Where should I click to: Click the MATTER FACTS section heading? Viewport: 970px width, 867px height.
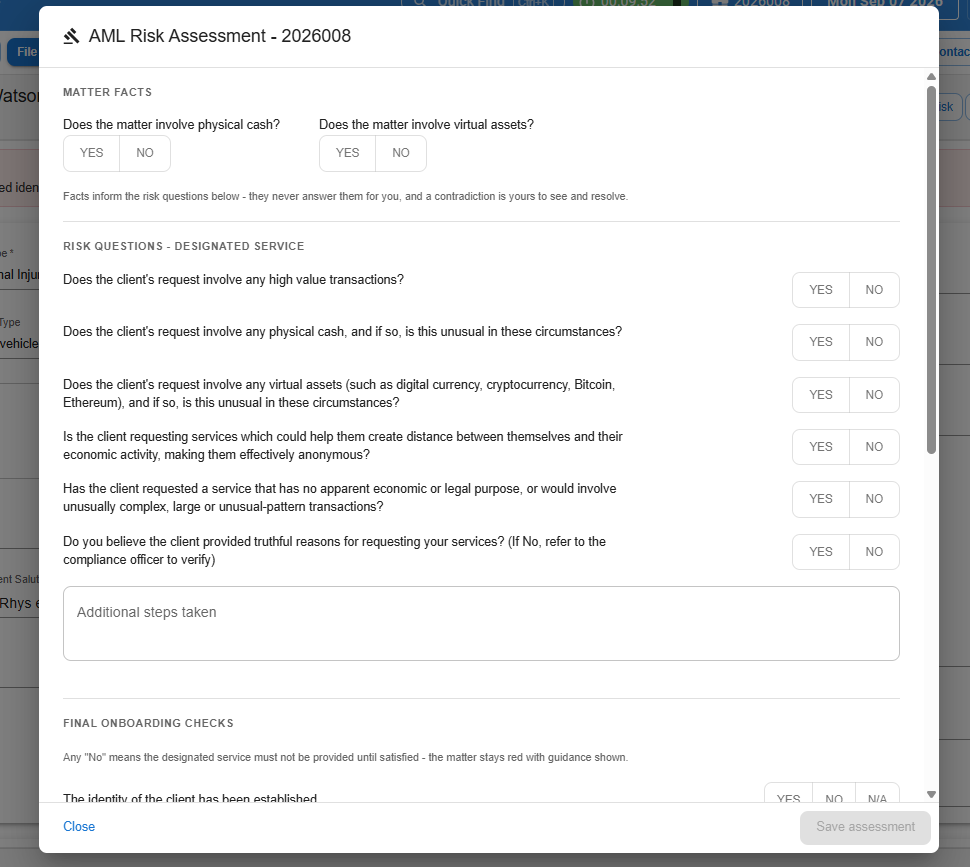click(108, 92)
